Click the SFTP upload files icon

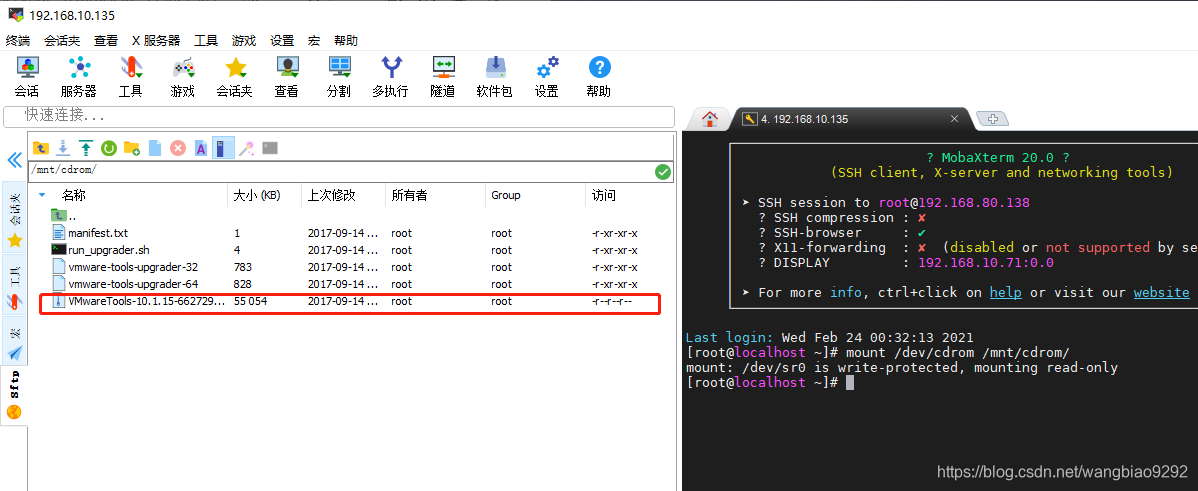pyautogui.click(x=86, y=147)
